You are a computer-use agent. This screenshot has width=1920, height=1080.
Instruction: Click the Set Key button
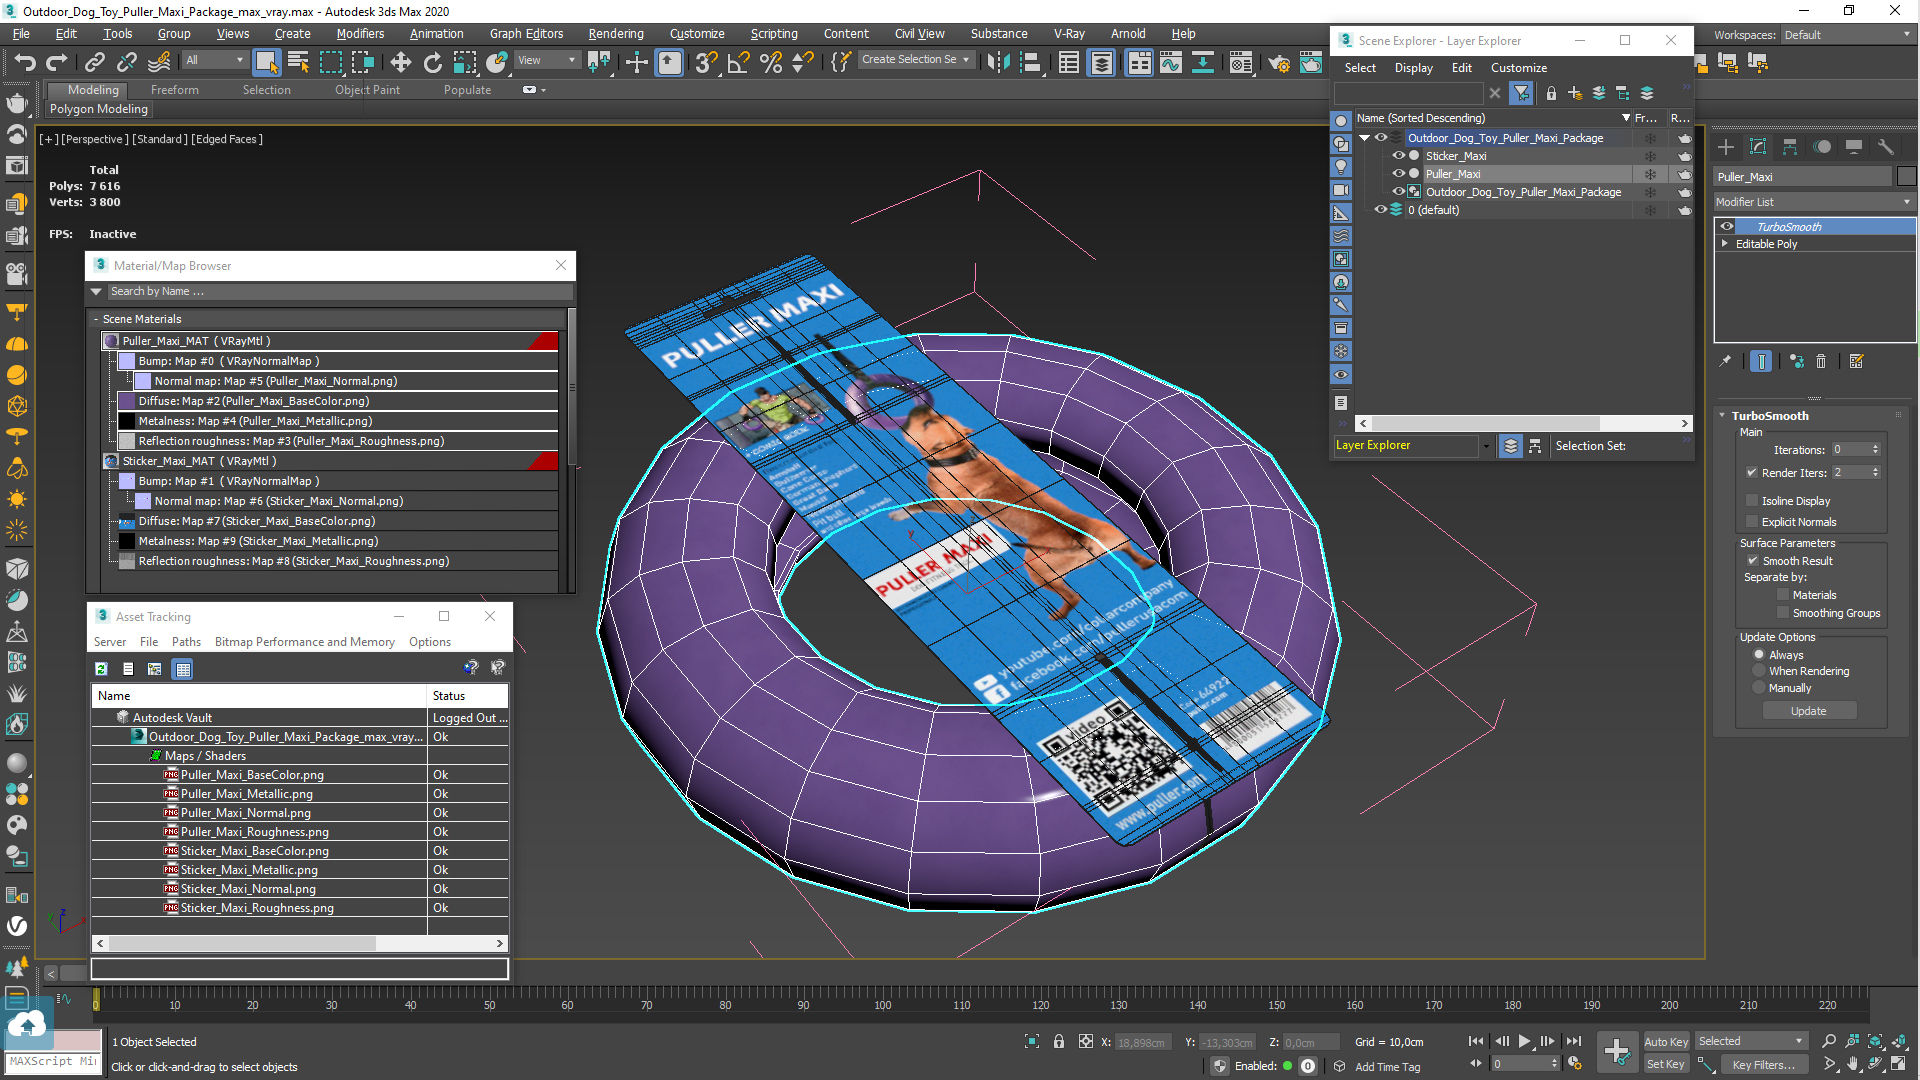pyautogui.click(x=1665, y=1064)
